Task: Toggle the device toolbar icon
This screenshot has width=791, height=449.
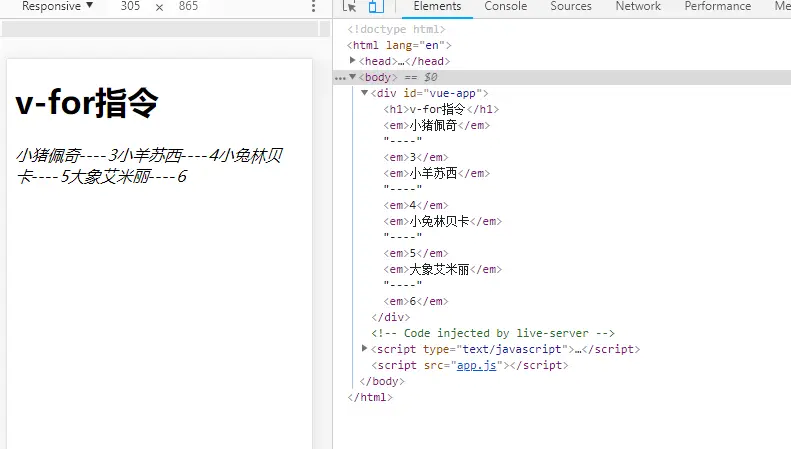Action: click(376, 6)
